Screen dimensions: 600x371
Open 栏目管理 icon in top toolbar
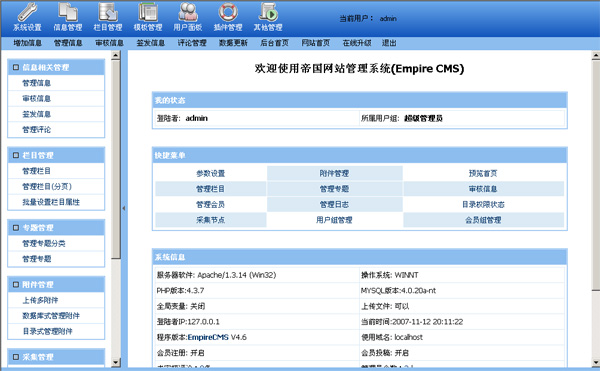108,13
